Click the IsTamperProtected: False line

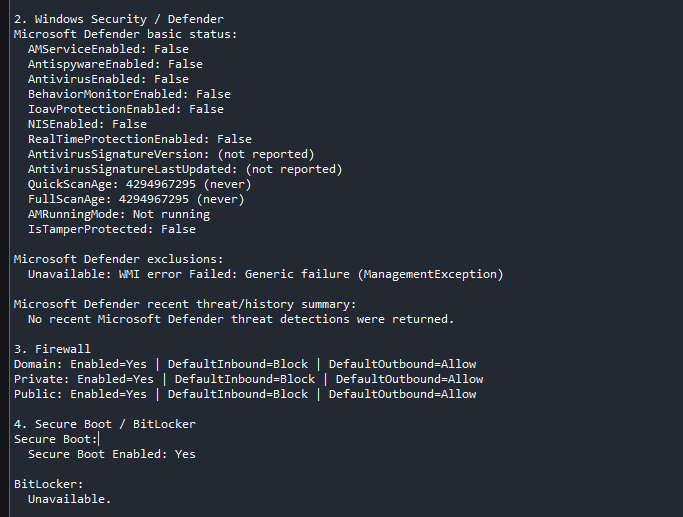tap(112, 229)
